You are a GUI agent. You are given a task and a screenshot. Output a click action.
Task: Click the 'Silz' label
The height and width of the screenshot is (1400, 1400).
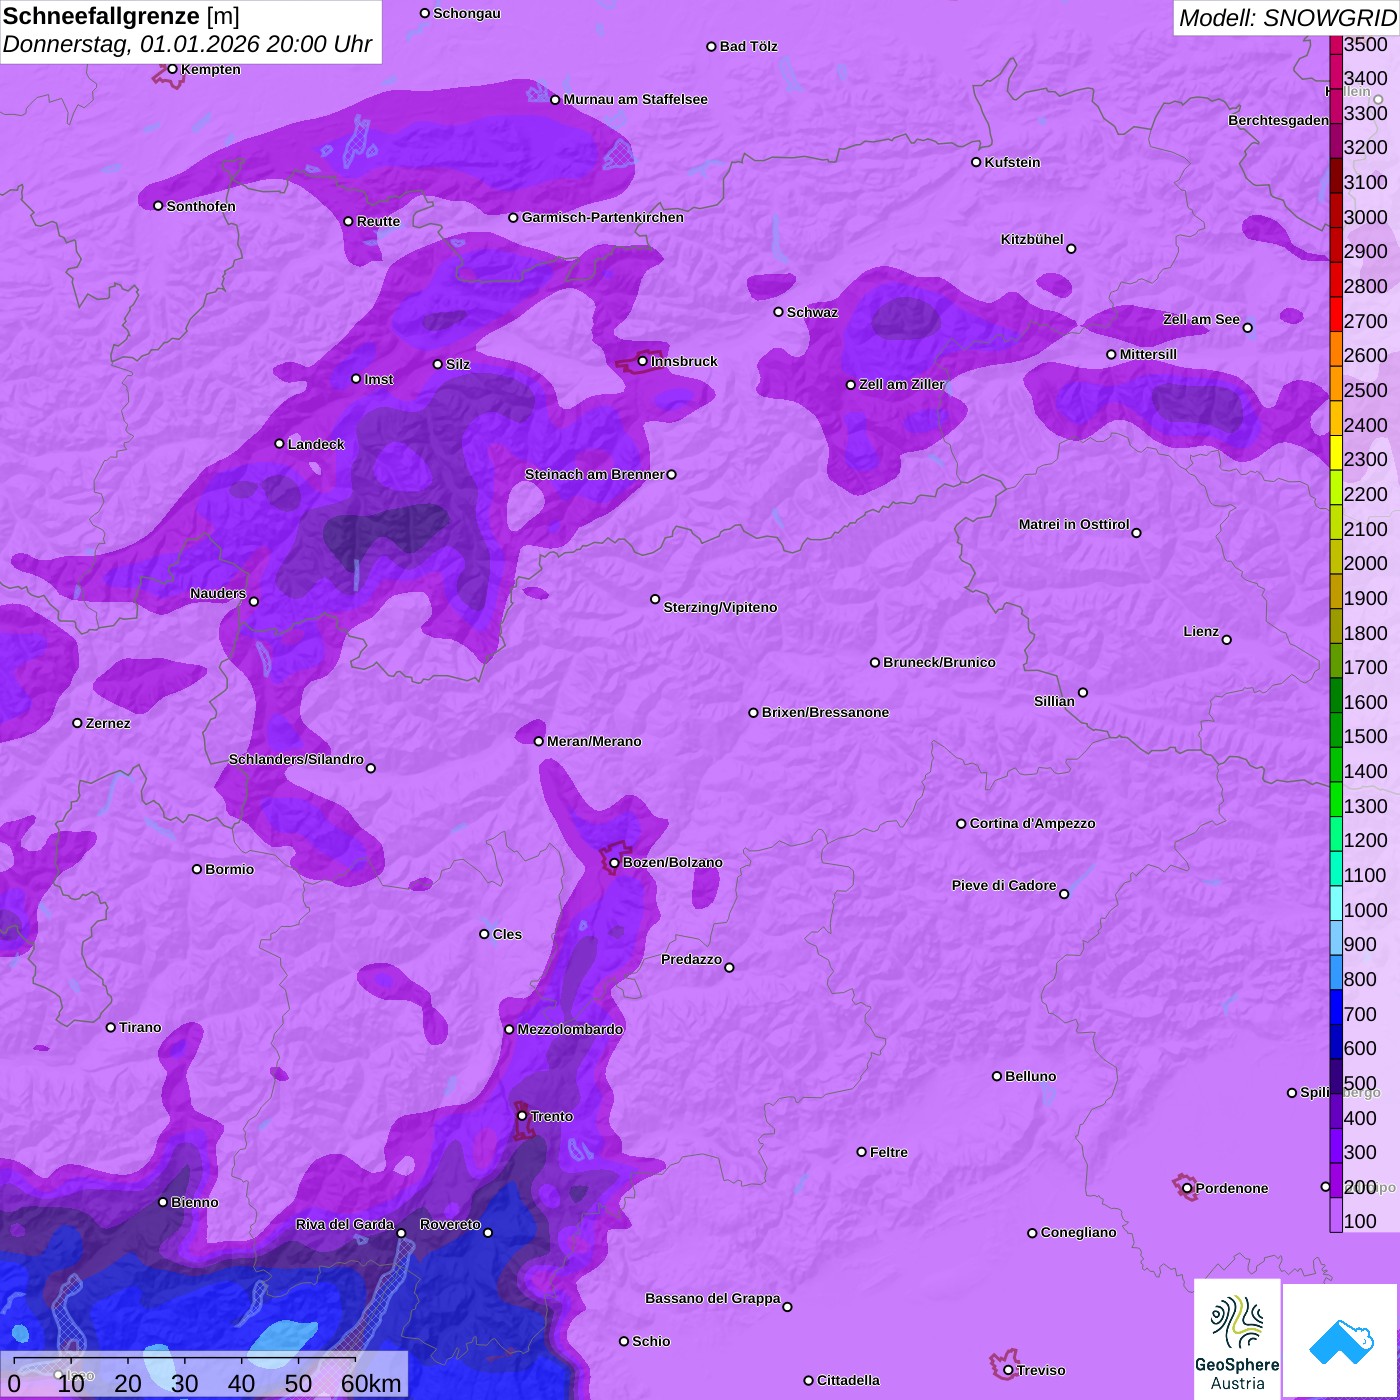(458, 364)
